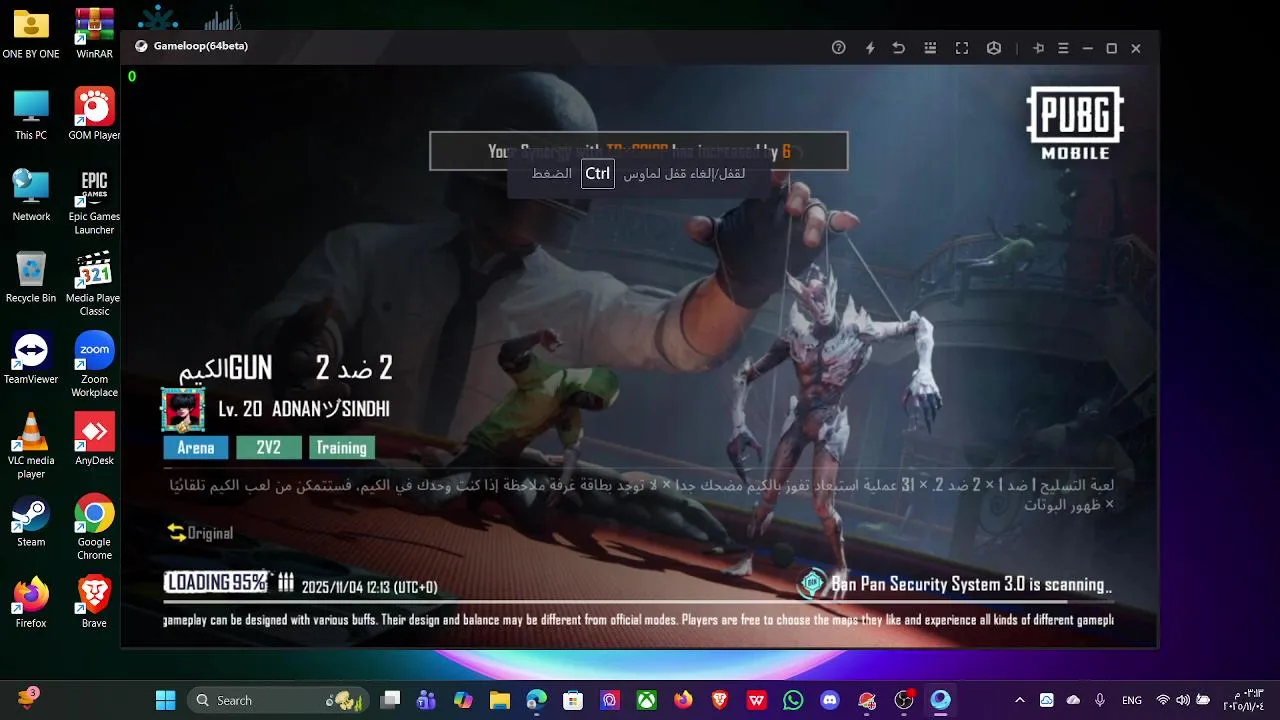
Task: Toggle fullscreen mode icon in Gameloop
Action: (x=962, y=48)
